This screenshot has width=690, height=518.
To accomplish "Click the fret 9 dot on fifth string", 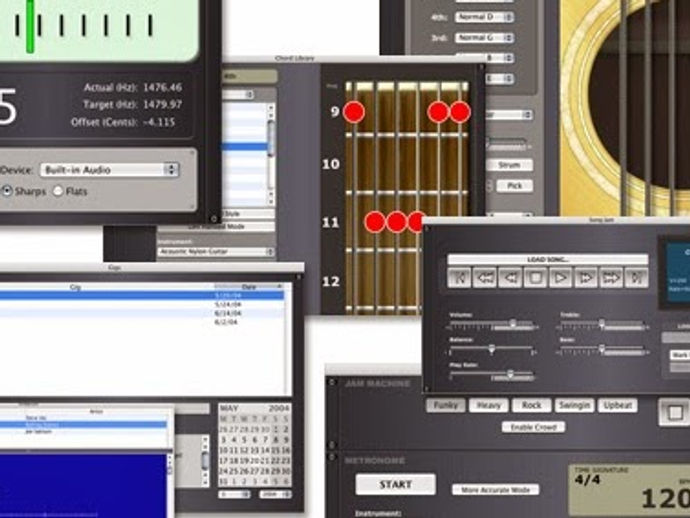I will [438, 112].
